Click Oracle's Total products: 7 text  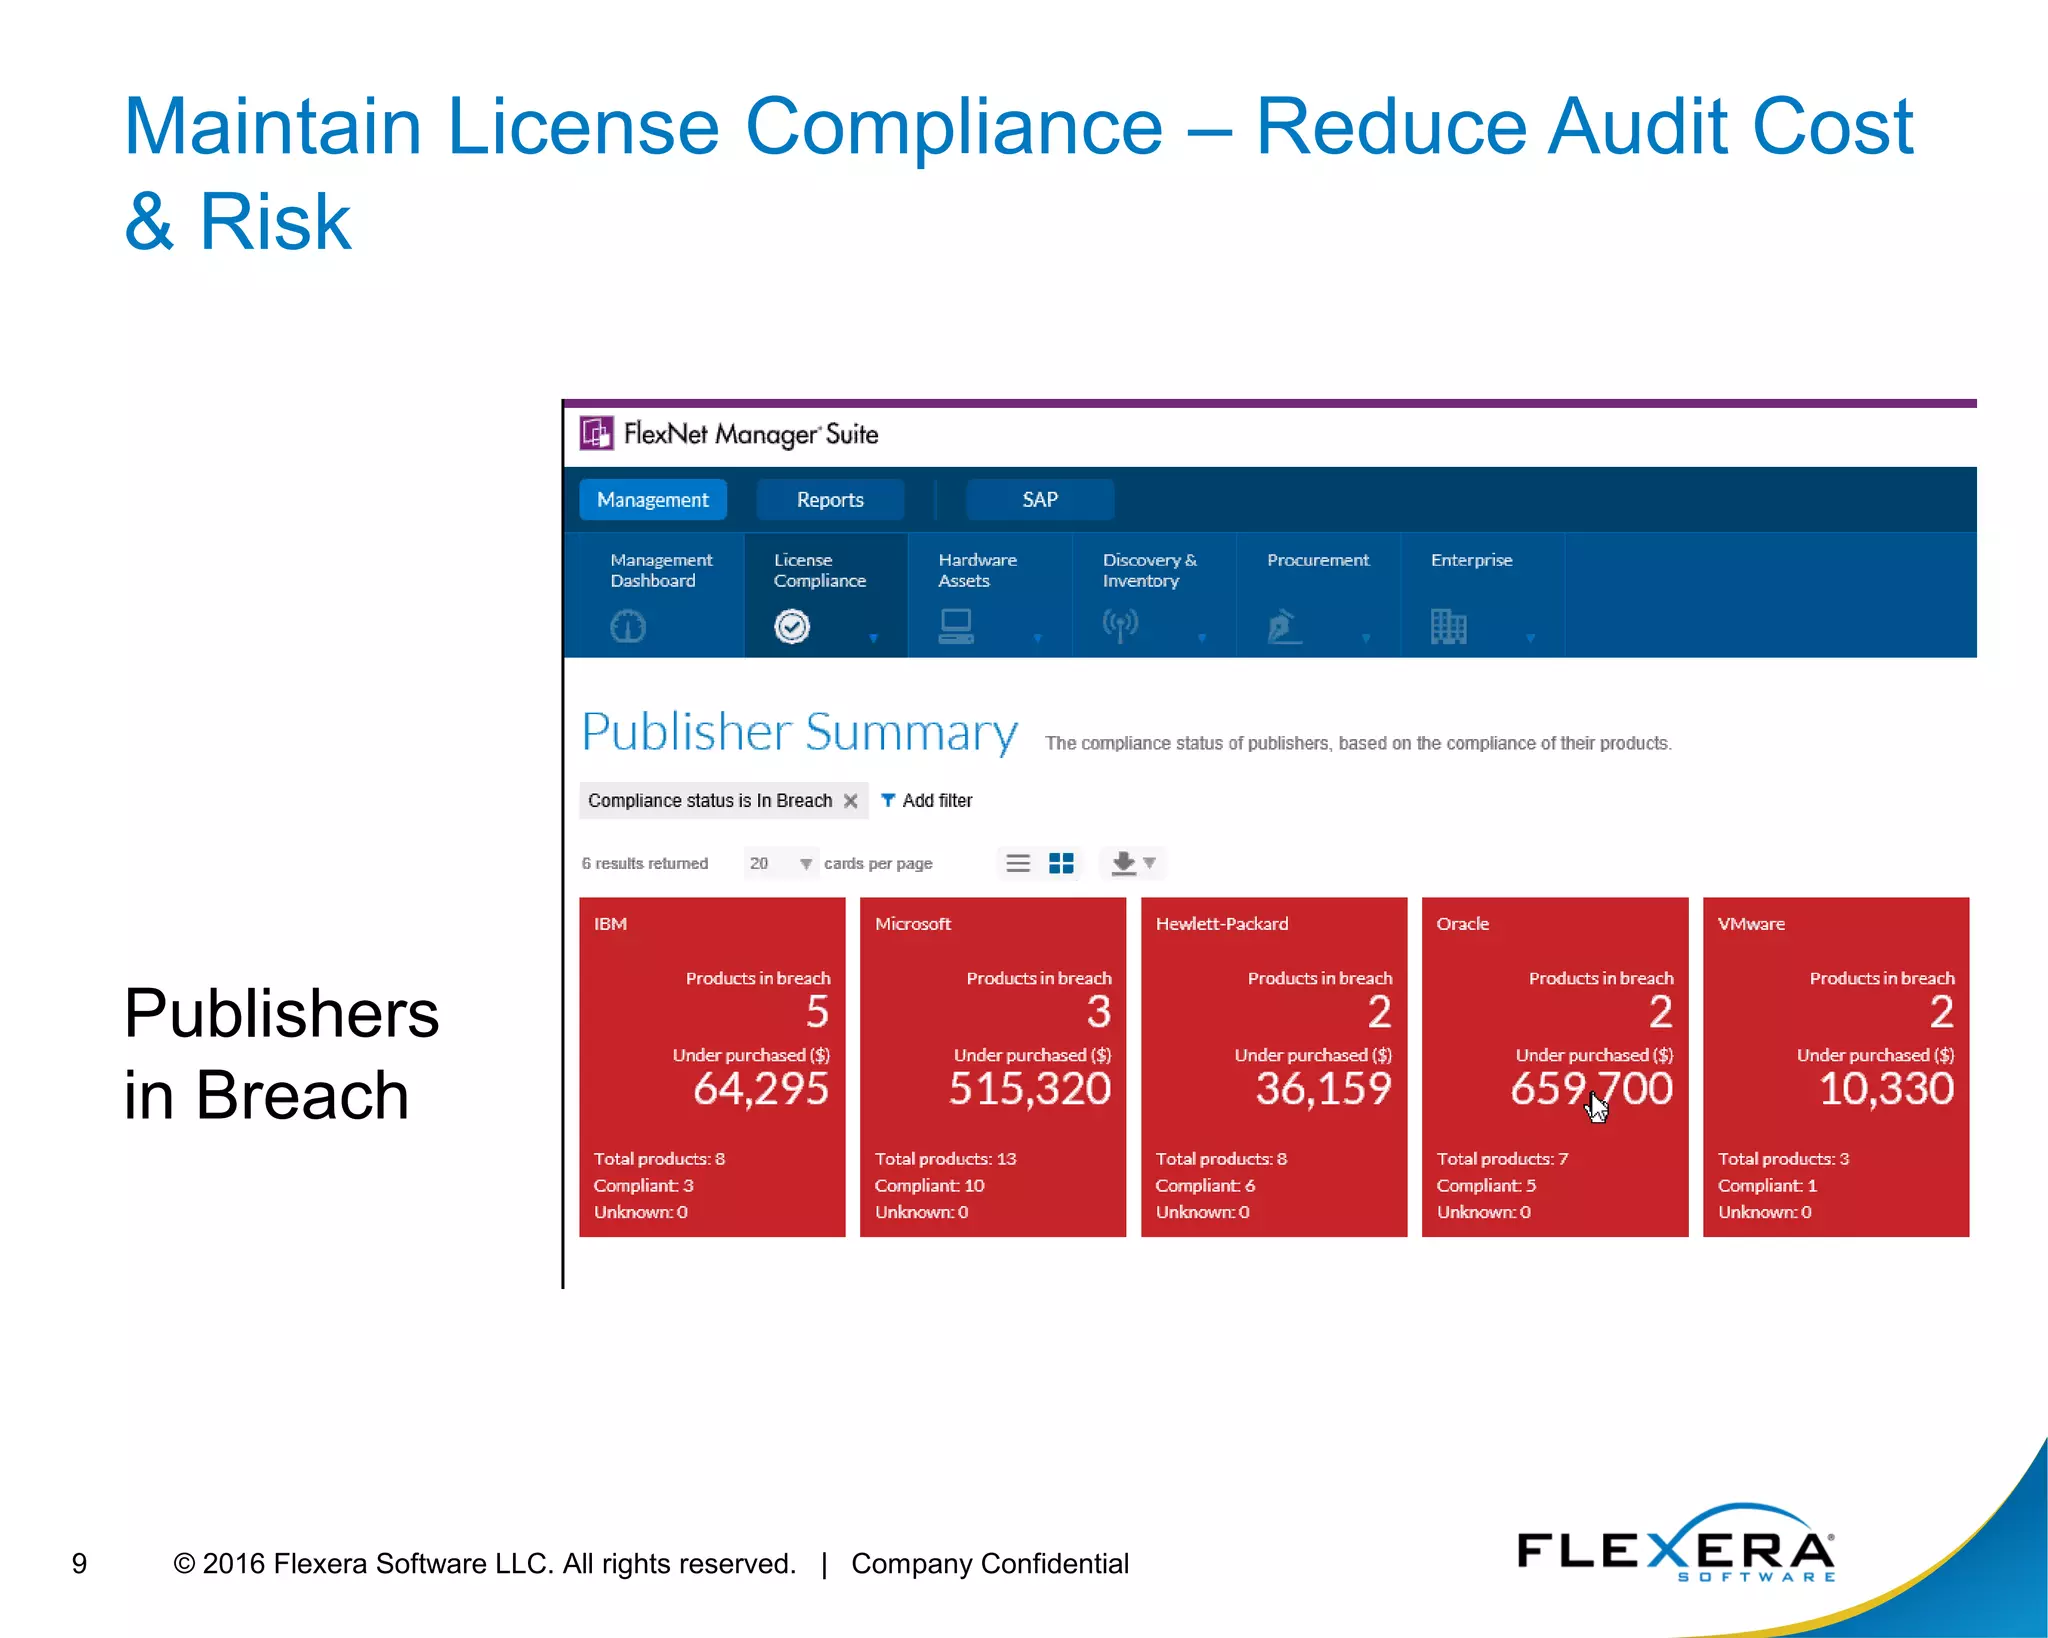point(1502,1158)
